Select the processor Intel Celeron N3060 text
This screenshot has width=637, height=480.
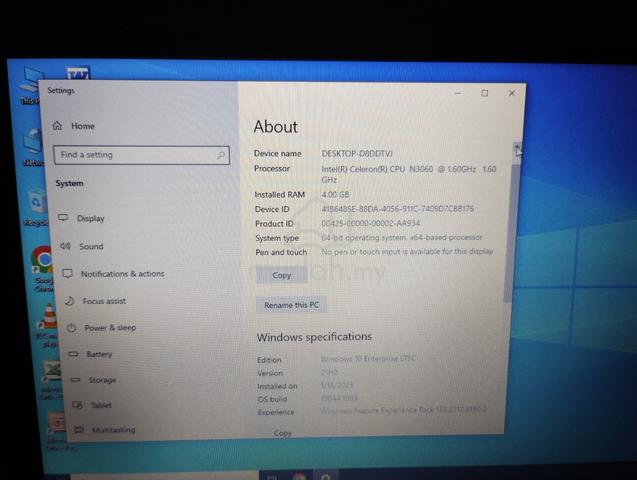click(x=409, y=174)
